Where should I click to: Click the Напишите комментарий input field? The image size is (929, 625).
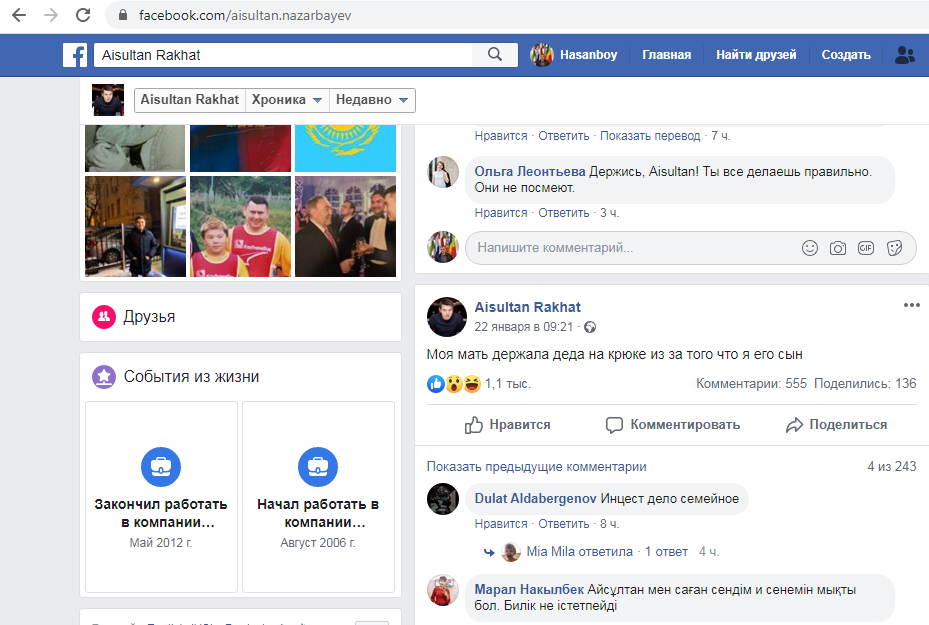tap(630, 248)
